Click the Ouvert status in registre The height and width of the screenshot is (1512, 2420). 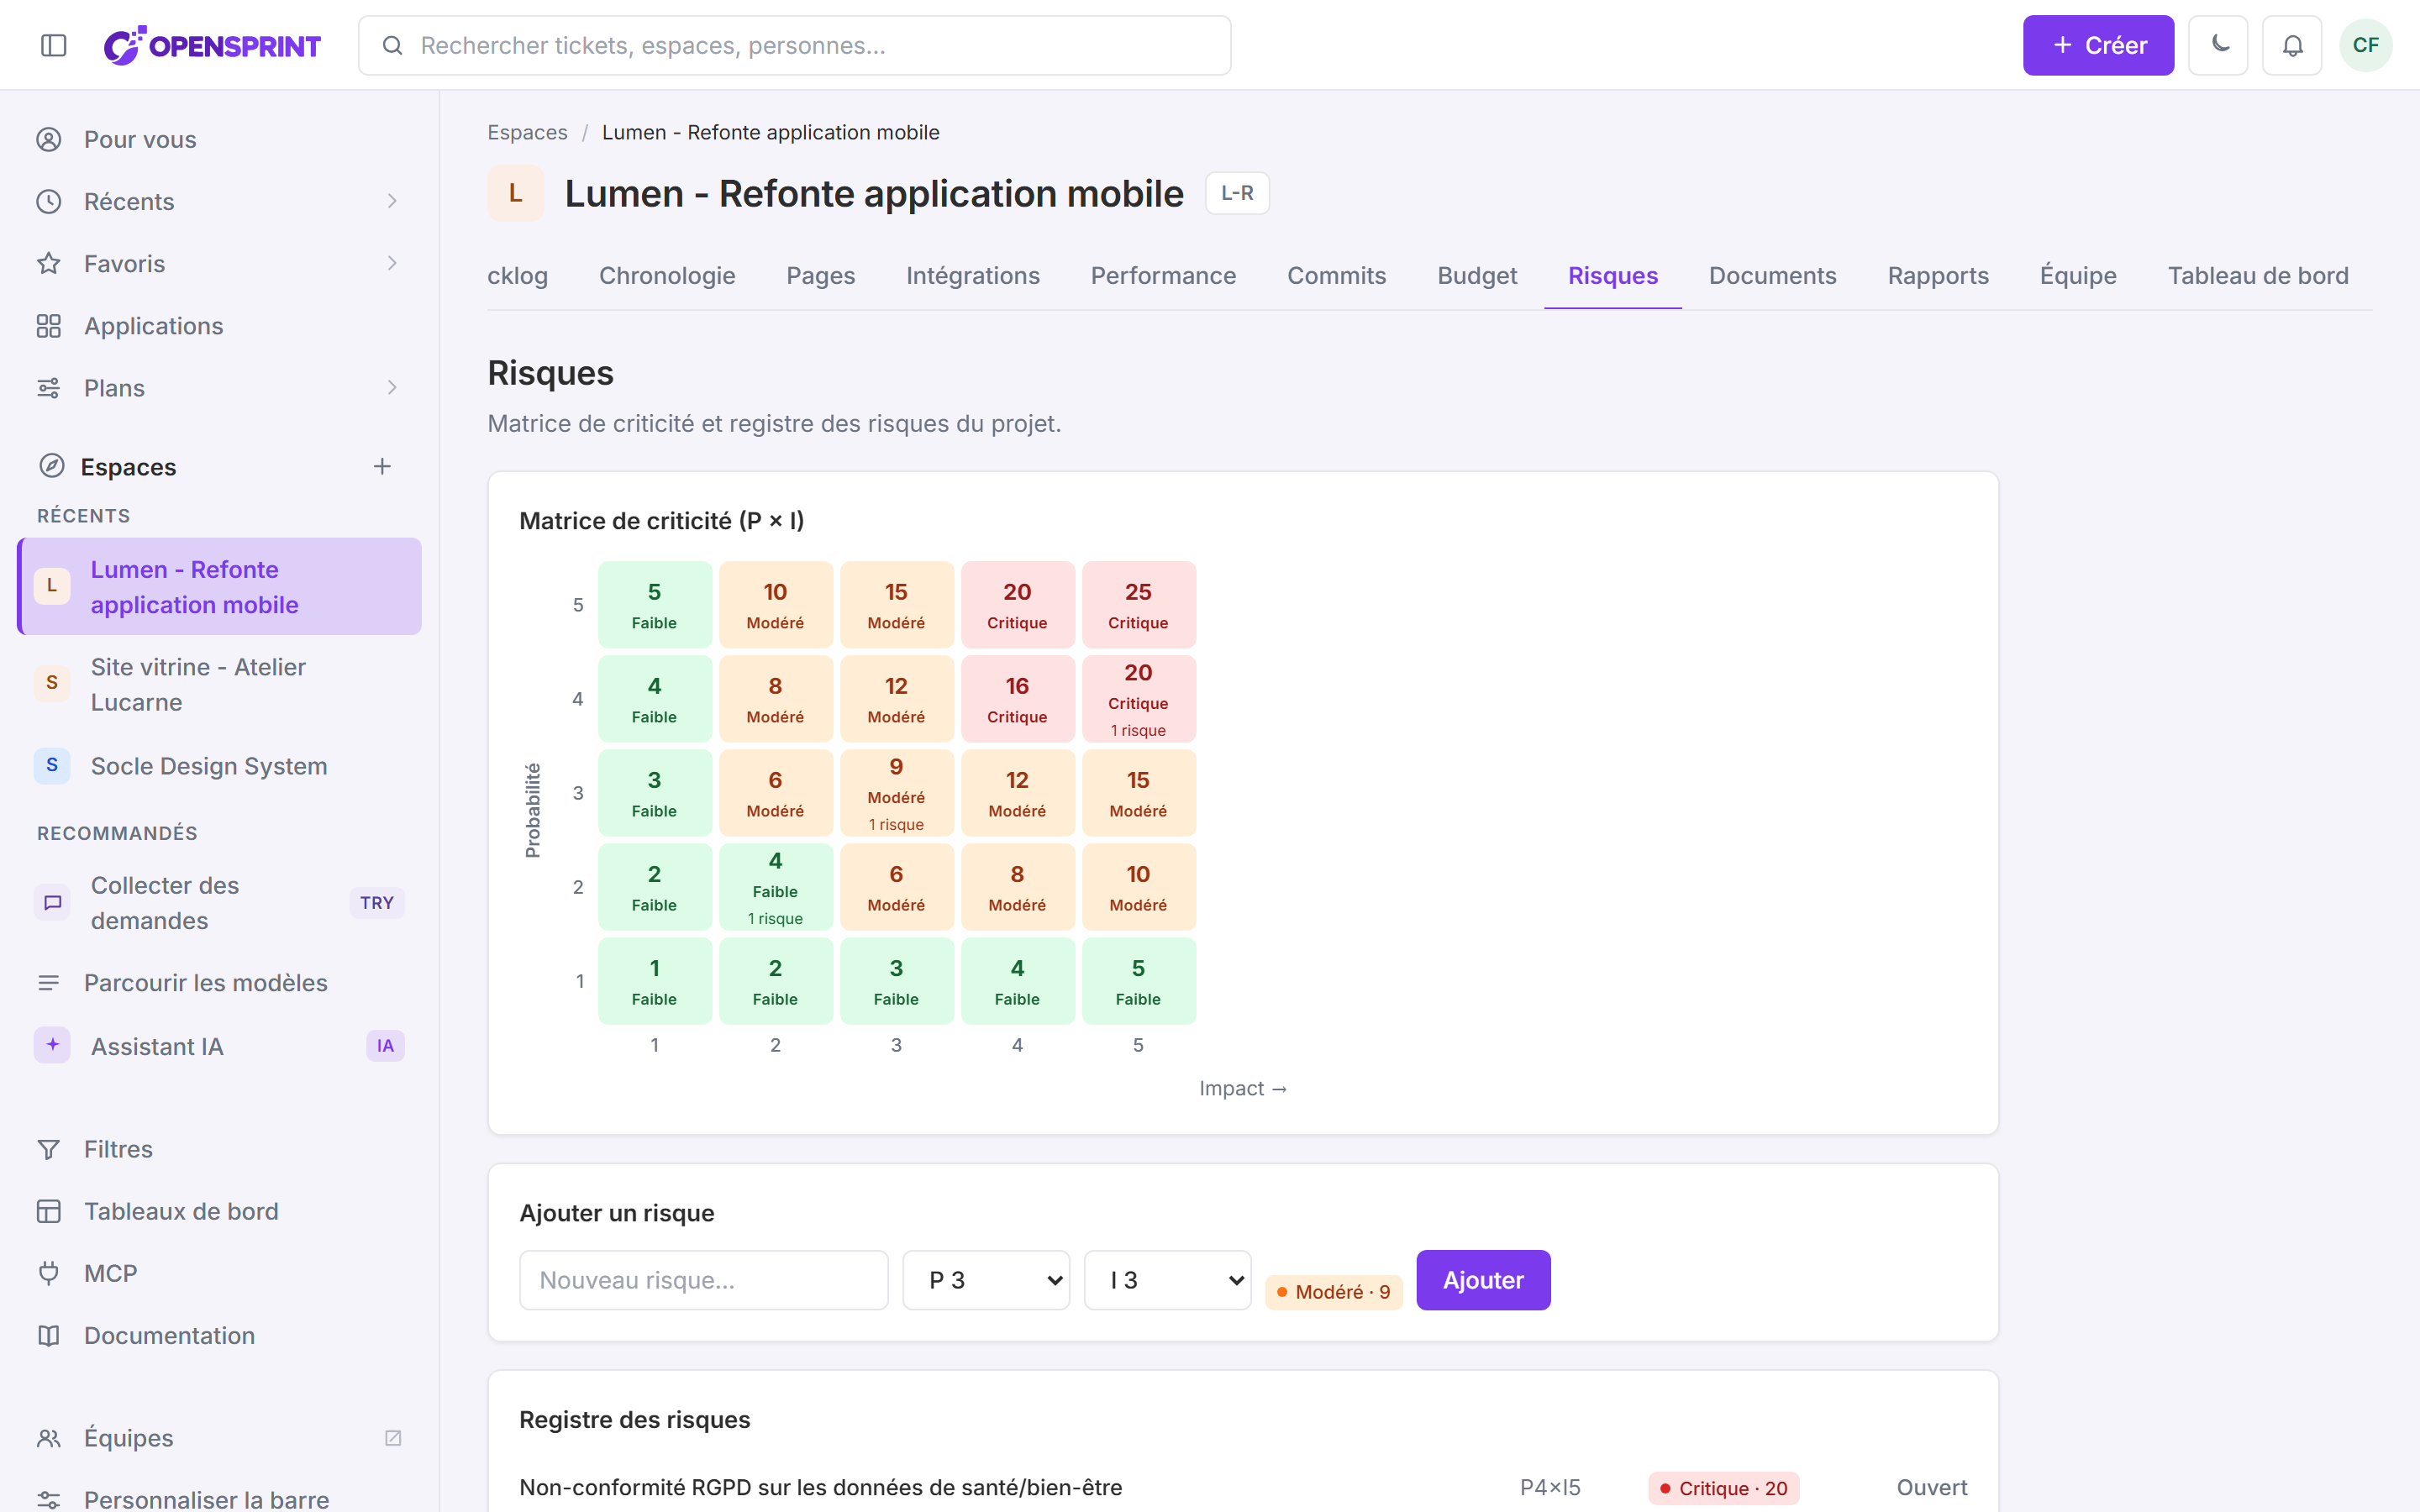coord(1931,1488)
